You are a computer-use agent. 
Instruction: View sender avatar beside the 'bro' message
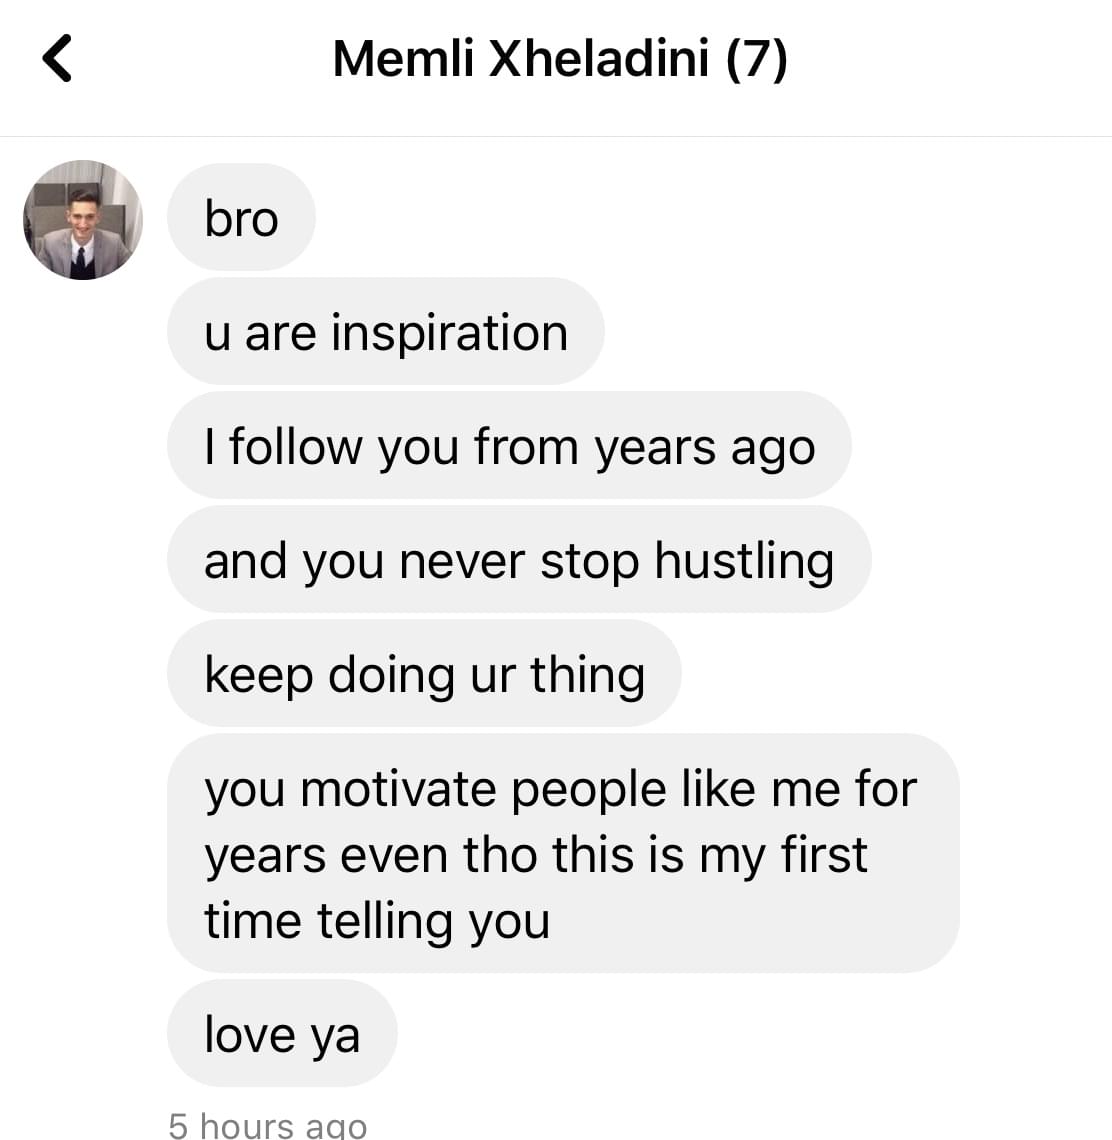point(83,220)
